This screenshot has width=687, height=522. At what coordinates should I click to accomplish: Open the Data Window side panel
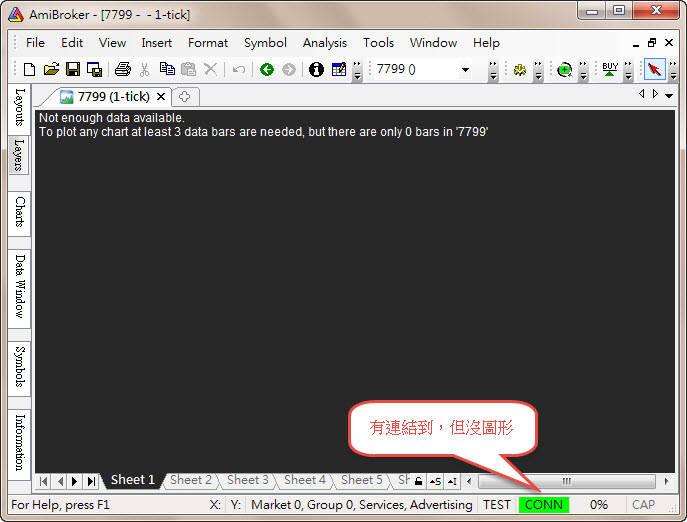pyautogui.click(x=19, y=287)
